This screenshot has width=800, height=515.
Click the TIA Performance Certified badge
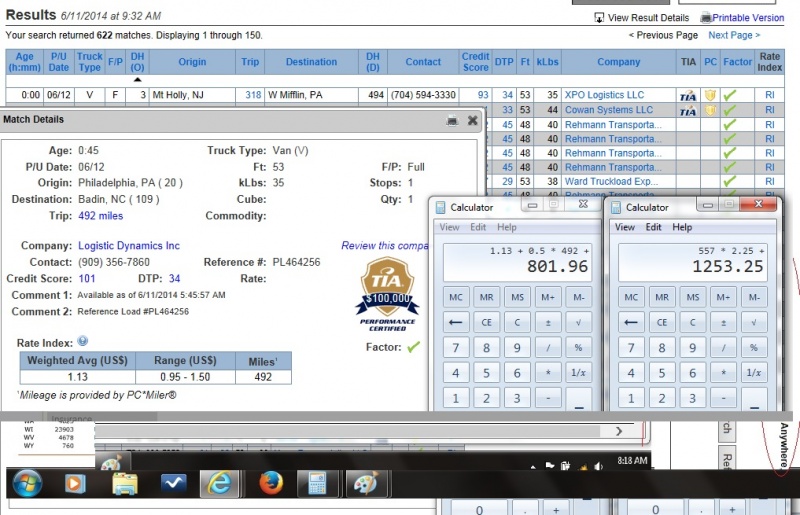(388, 294)
